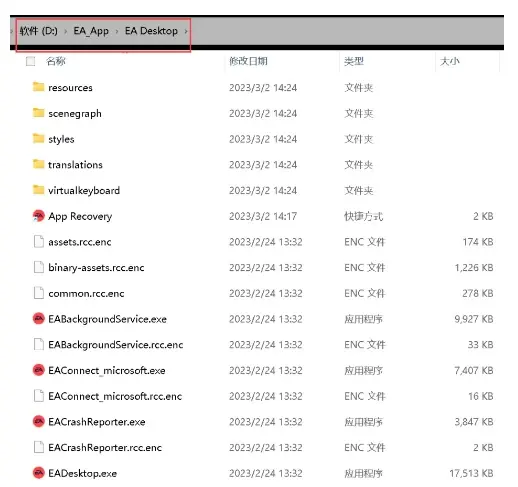Select the translations folder icon
Screen dimensions: 518x487
click(38, 164)
